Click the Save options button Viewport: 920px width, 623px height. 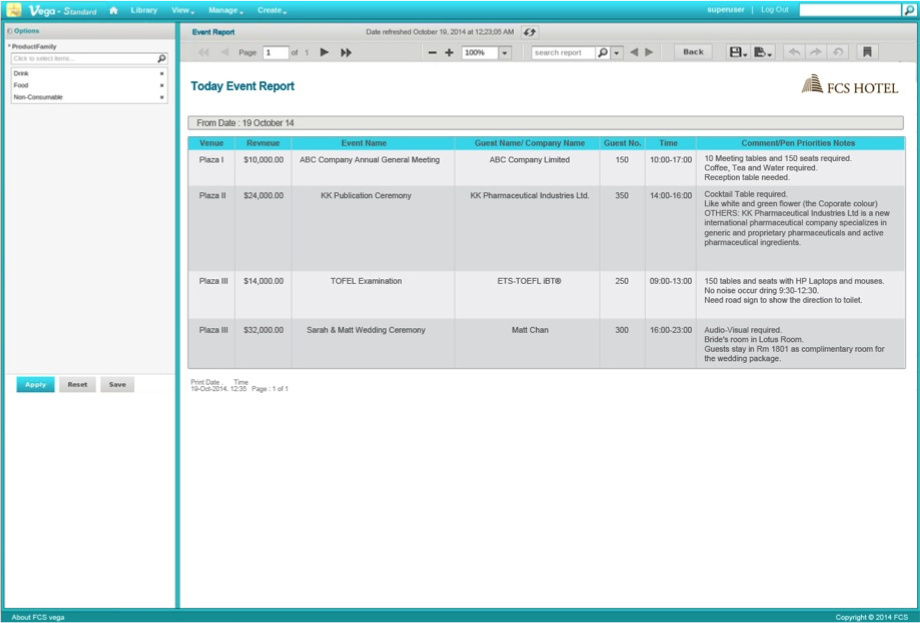[x=117, y=385]
